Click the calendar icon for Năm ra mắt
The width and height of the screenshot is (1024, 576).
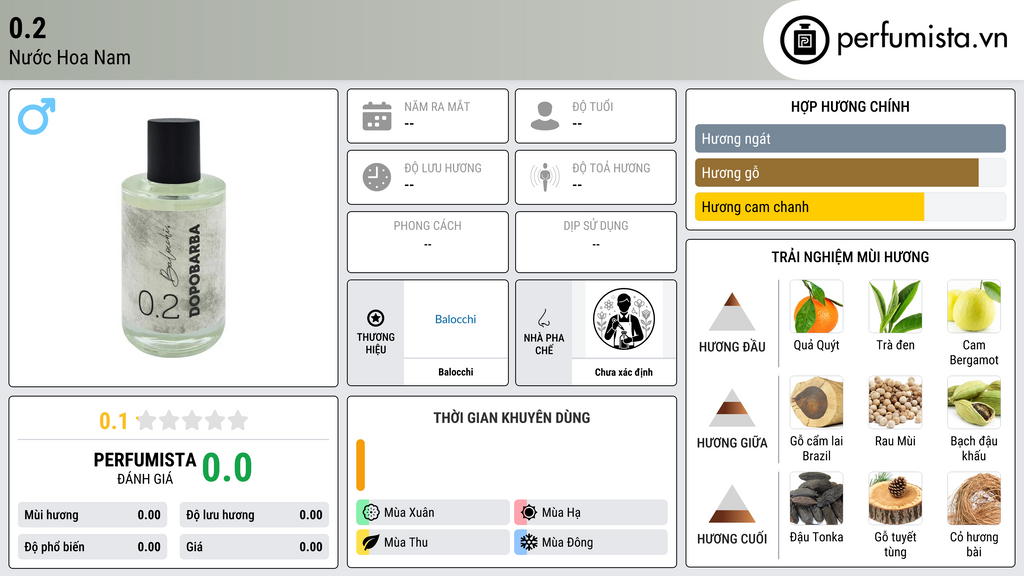click(x=377, y=116)
